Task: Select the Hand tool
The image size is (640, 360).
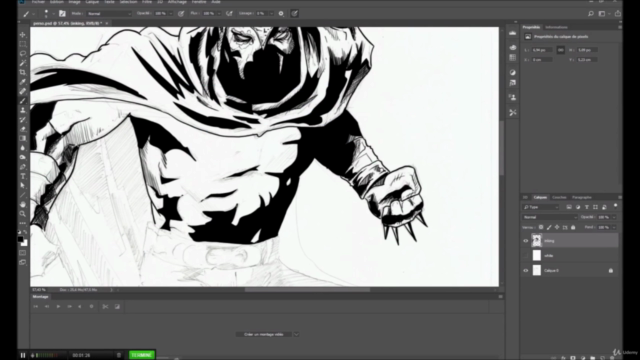Action: coord(23,204)
